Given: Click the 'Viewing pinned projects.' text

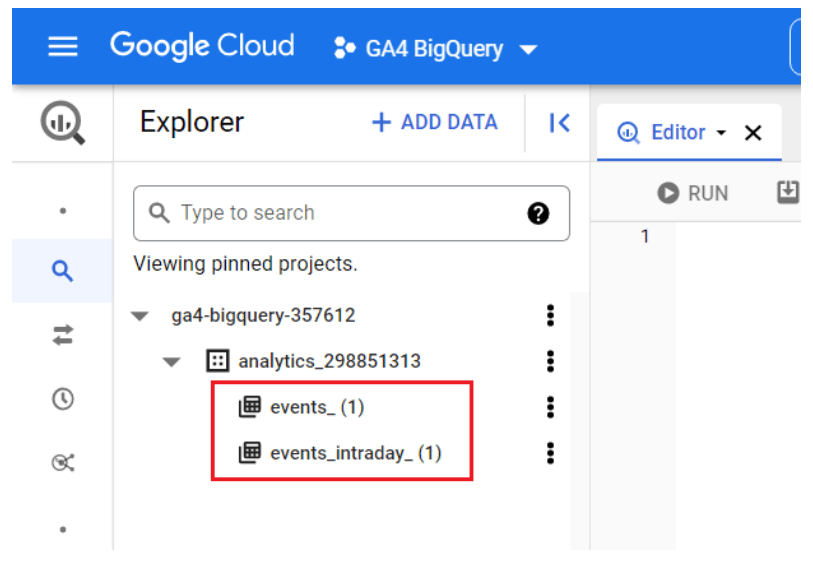Looking at the screenshot, I should point(245,264).
